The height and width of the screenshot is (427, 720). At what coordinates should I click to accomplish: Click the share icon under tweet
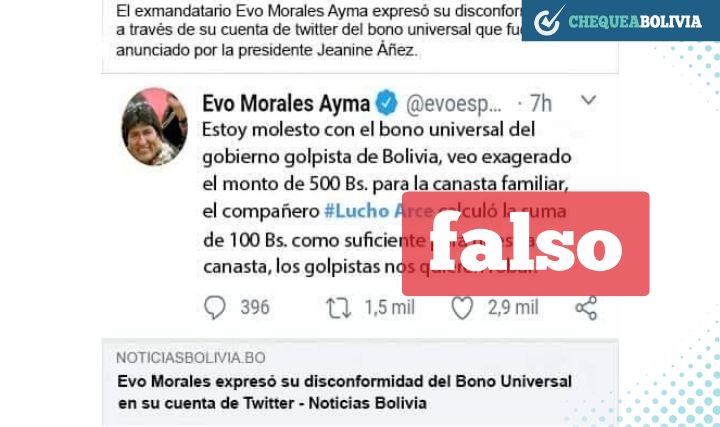586,308
